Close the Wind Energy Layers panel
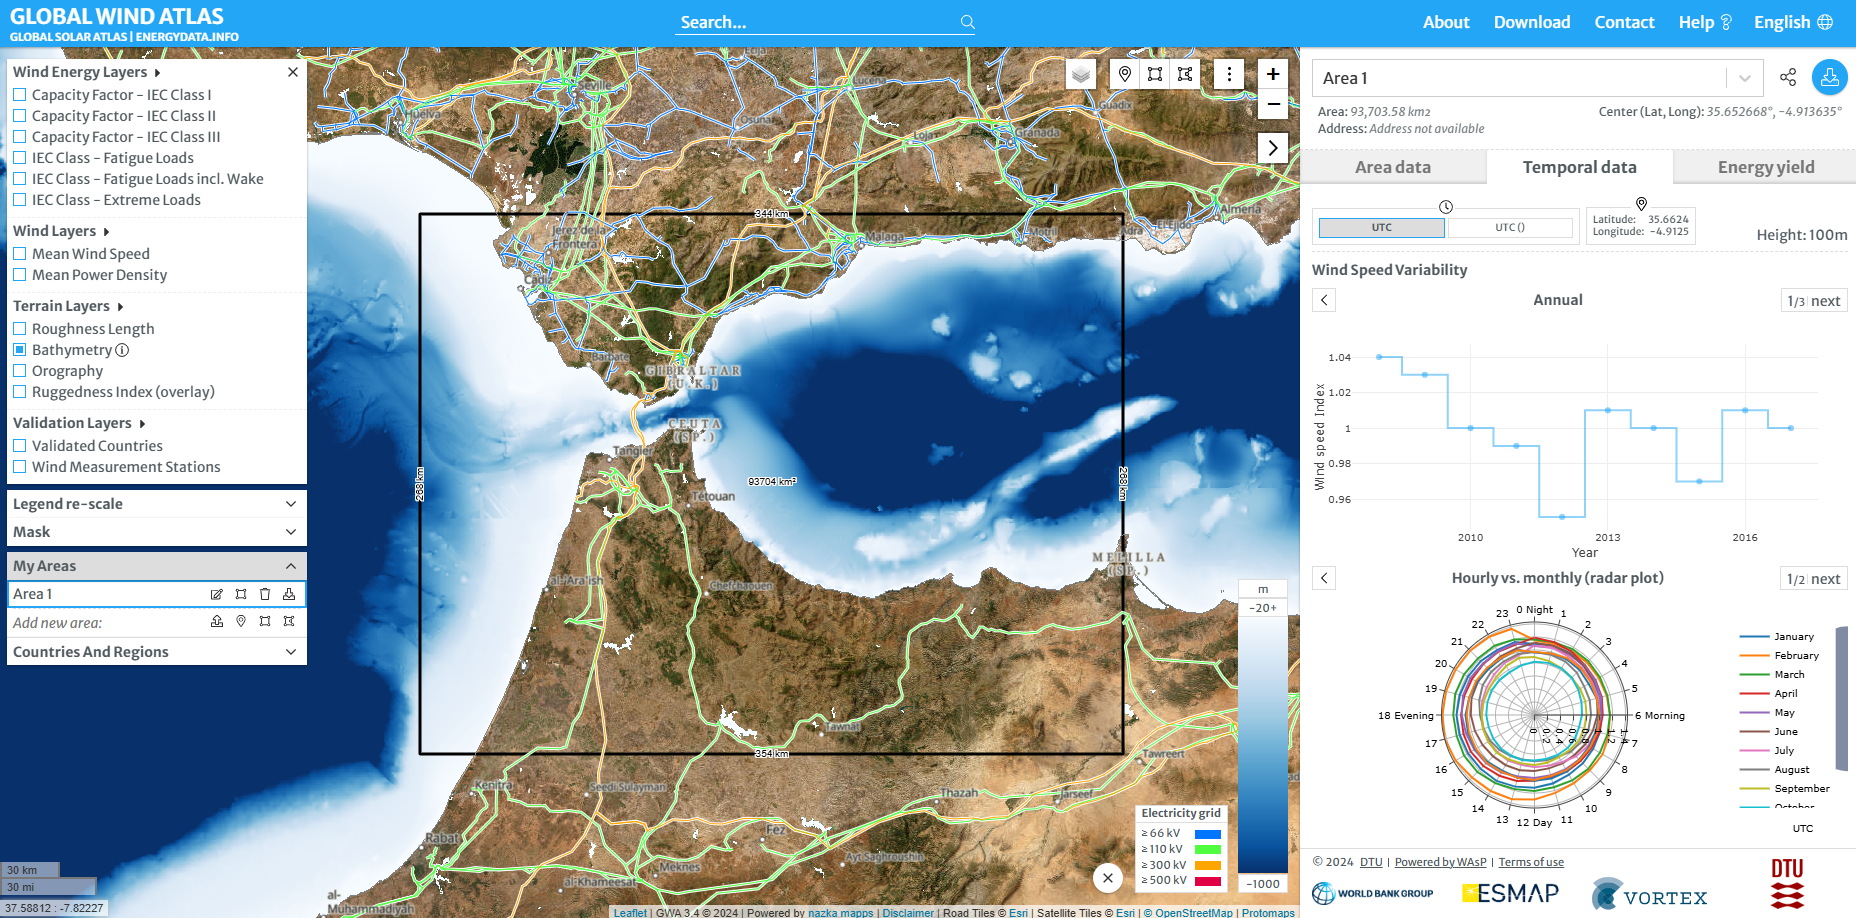Image resolution: width=1856 pixels, height=918 pixels. (293, 72)
